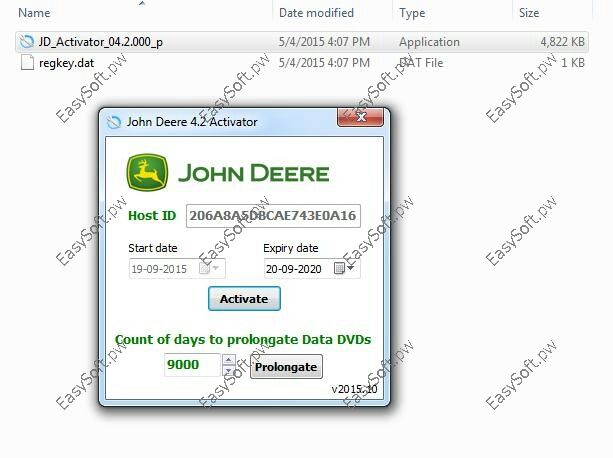Sort files by Name column header
Screen dimensions: 613x458
click(34, 13)
